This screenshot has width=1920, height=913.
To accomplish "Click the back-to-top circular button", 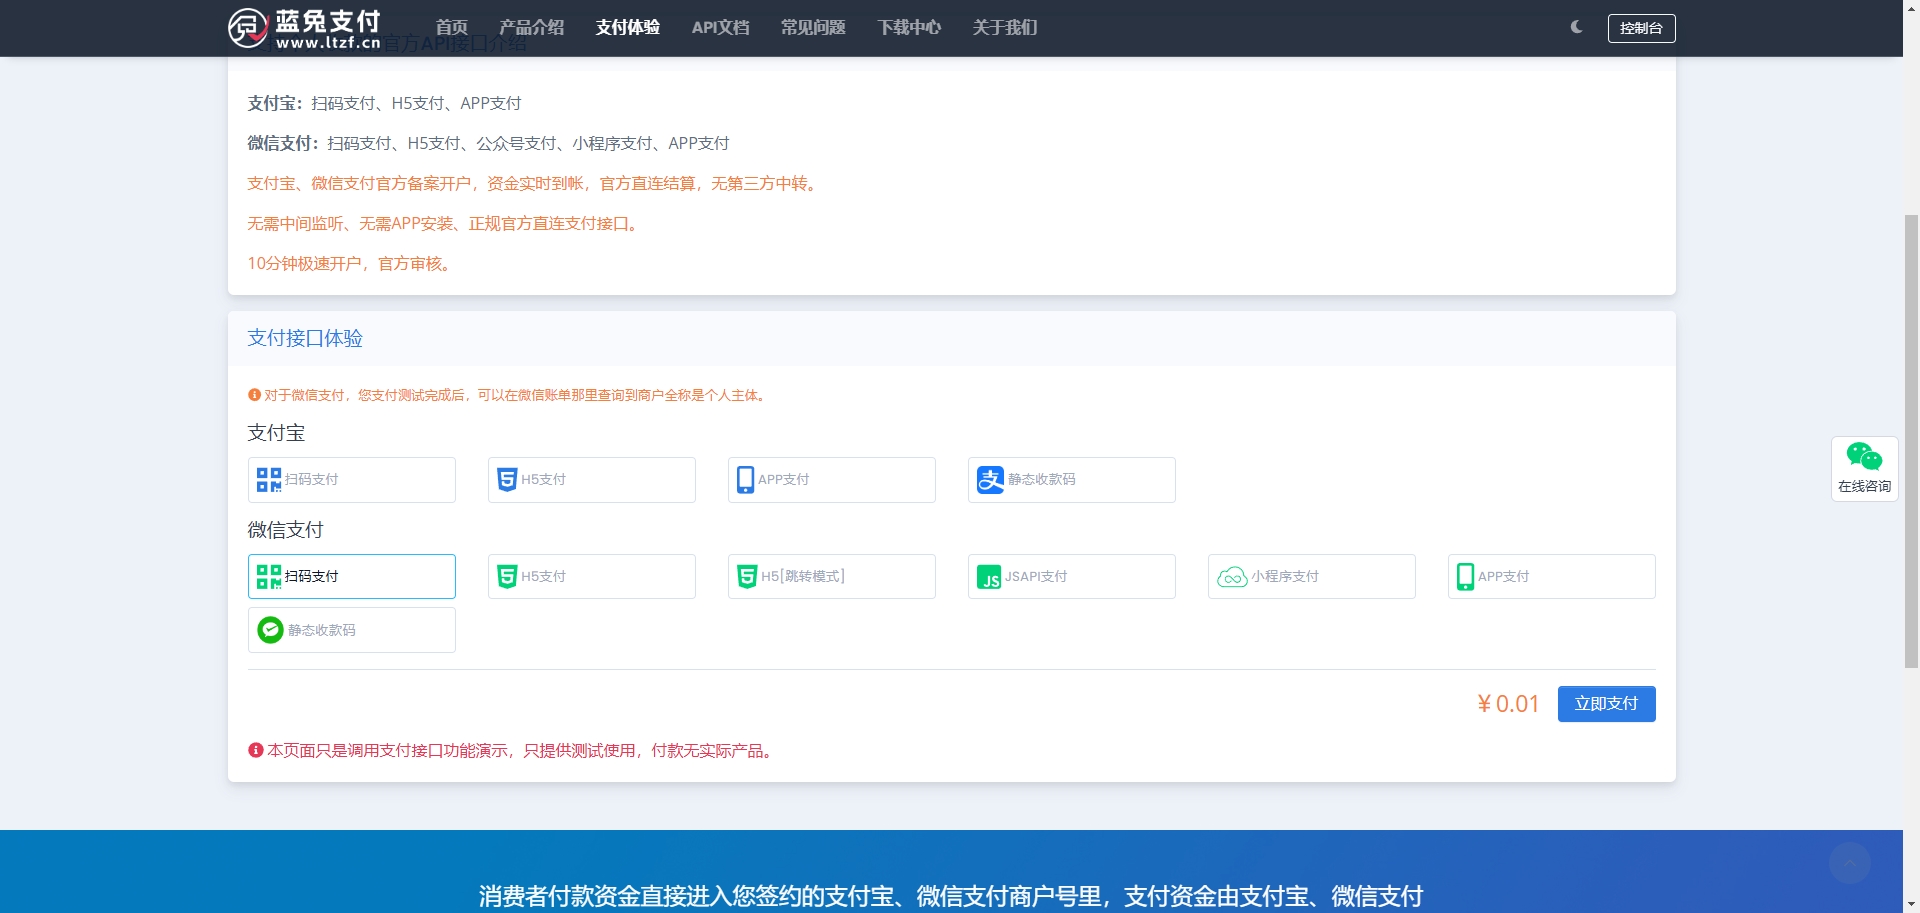I will tap(1850, 862).
